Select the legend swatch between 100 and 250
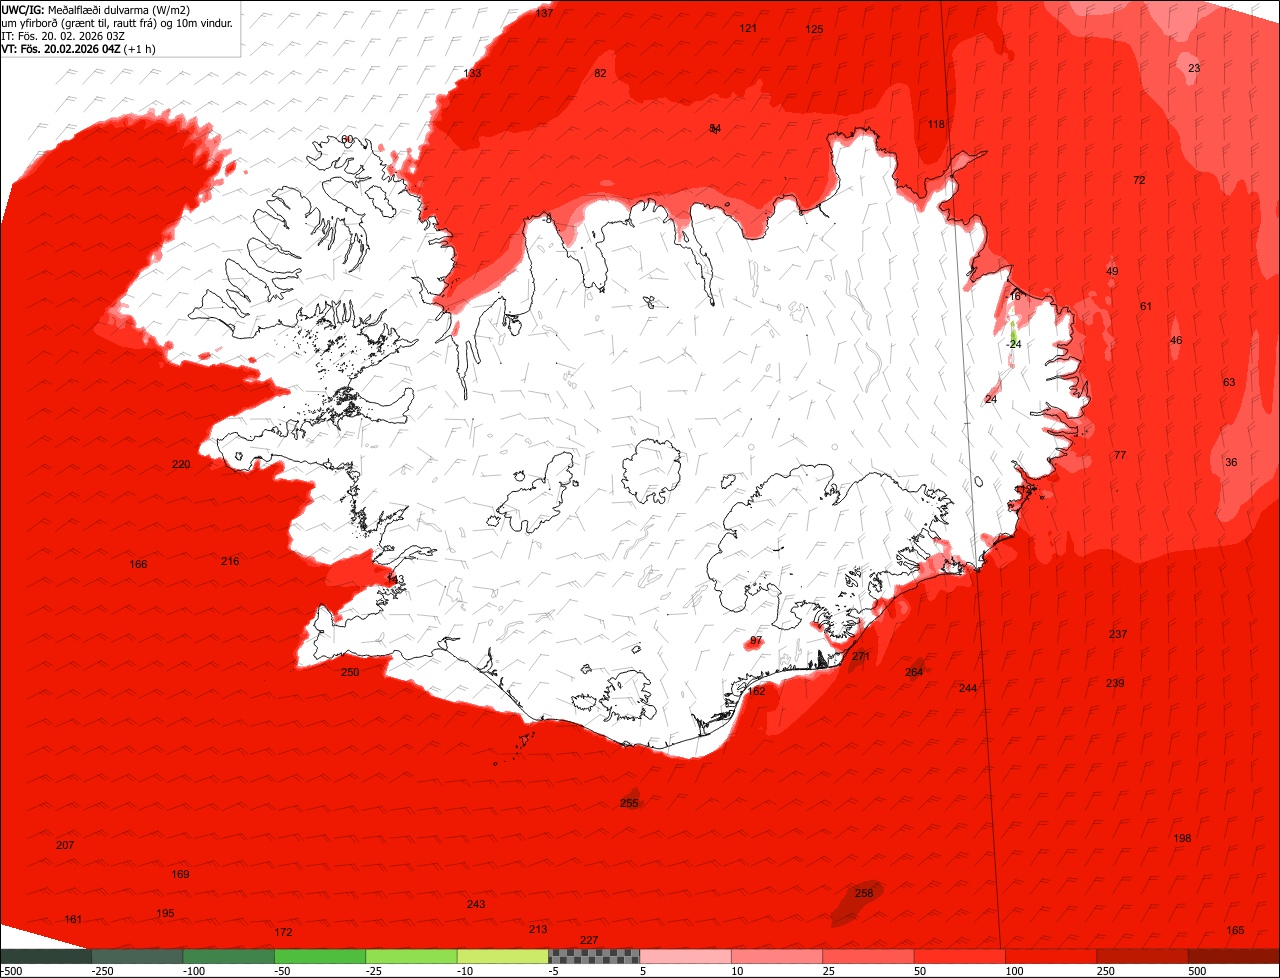Screen dimensions: 1280x978 pyautogui.click(x=1051, y=956)
